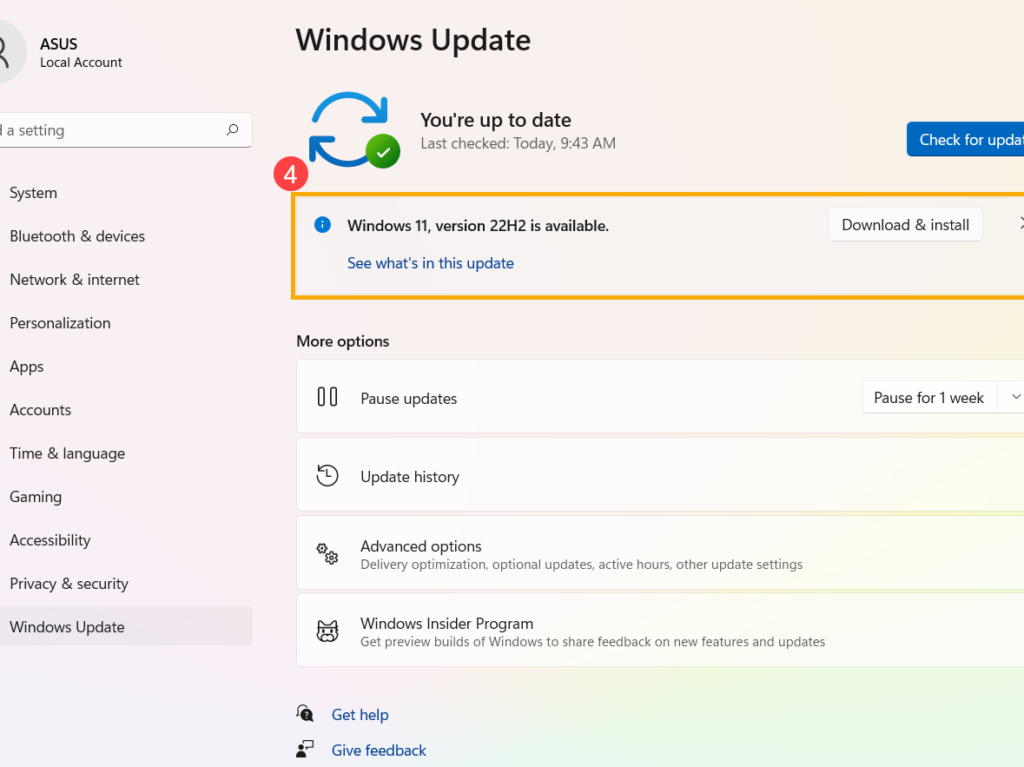Screen dimensions: 1024x767
Task: Click the blue info icon for 22H2
Action: (x=322, y=225)
